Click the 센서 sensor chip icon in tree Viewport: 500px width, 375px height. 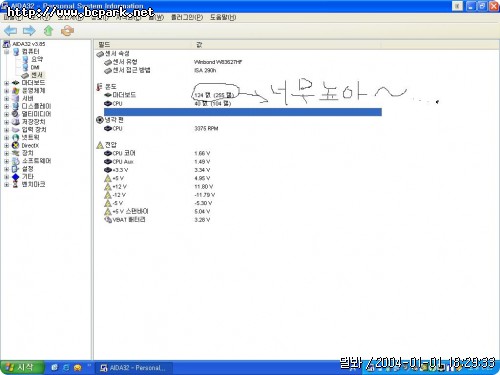(25, 75)
